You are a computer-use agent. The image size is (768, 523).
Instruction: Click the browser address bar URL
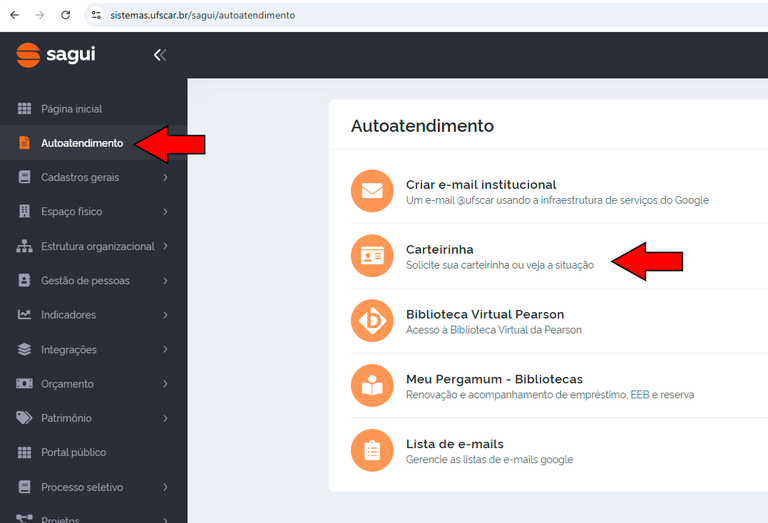(200, 15)
